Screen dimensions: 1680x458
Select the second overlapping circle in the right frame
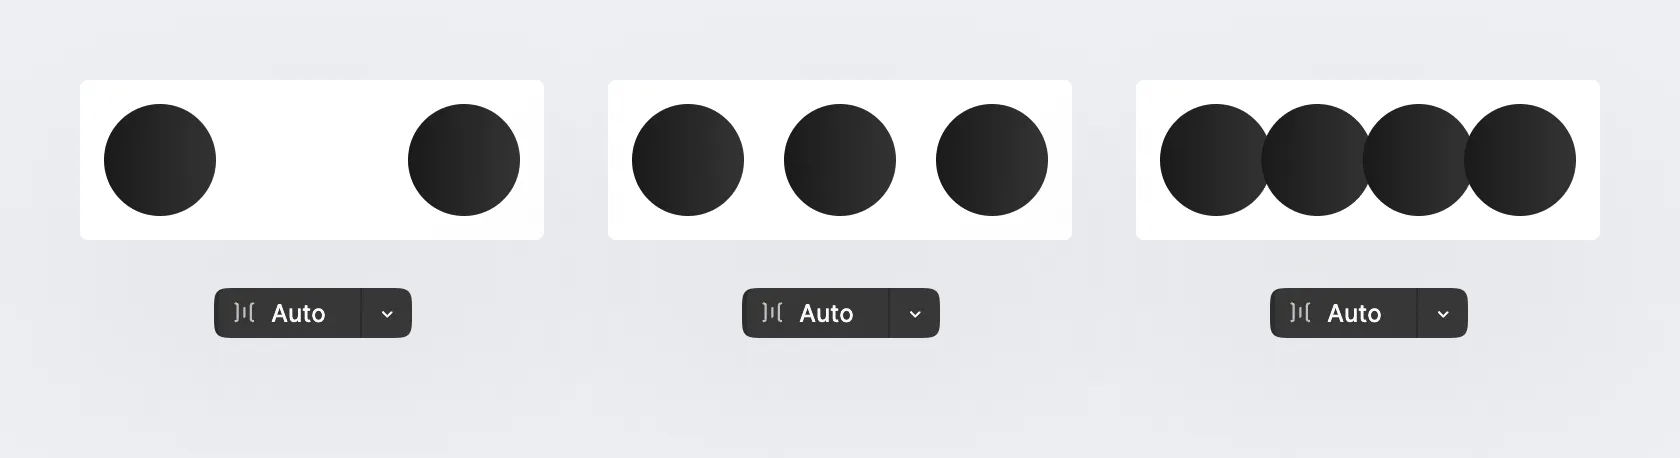(x=1317, y=160)
